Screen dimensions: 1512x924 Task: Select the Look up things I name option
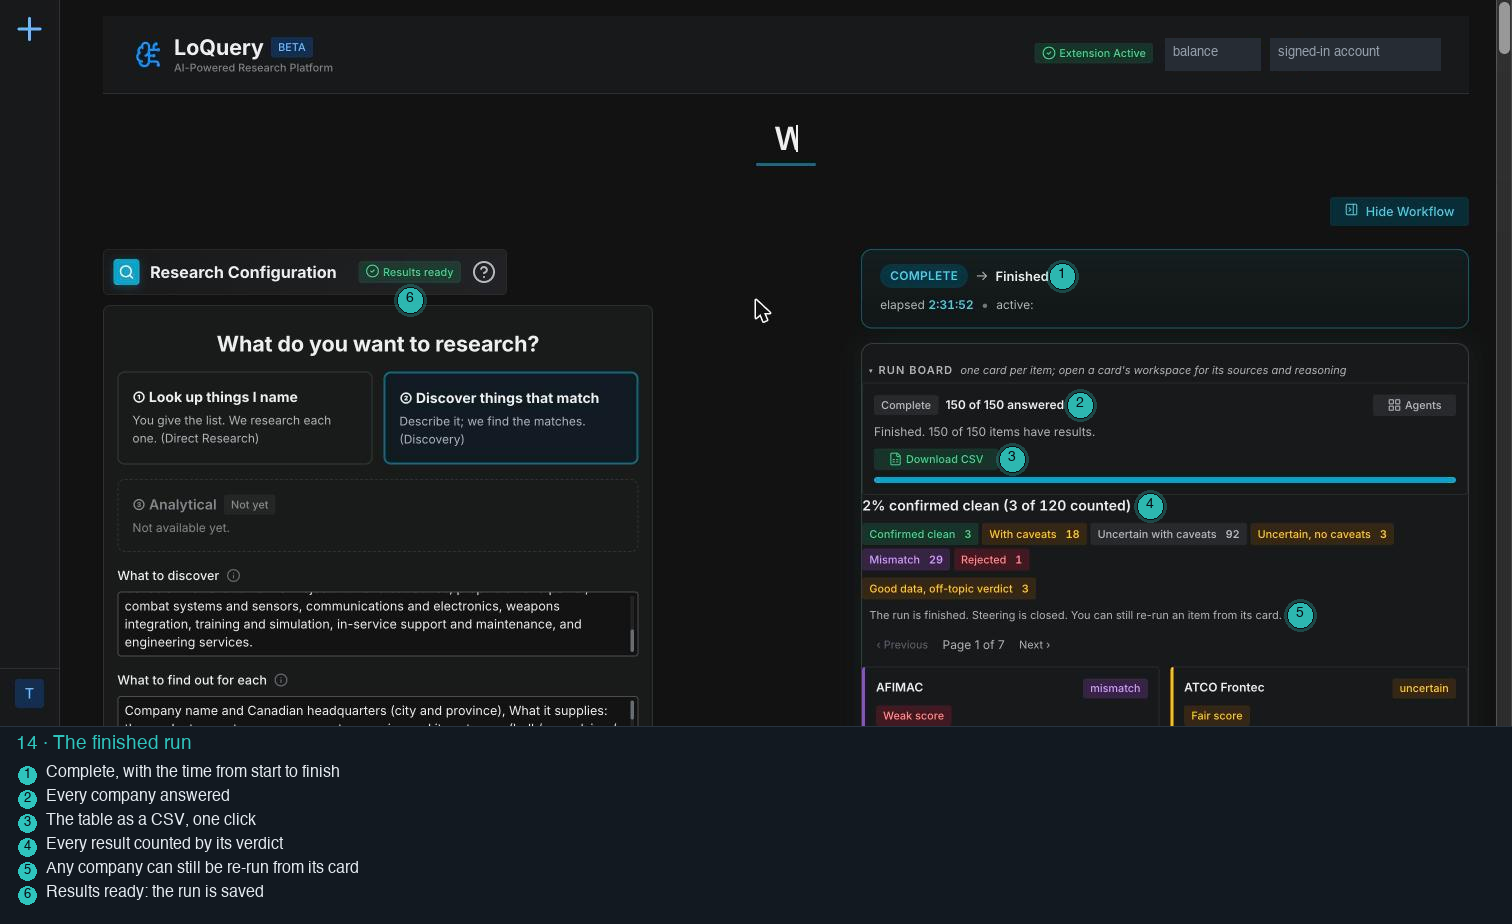[x=245, y=418]
